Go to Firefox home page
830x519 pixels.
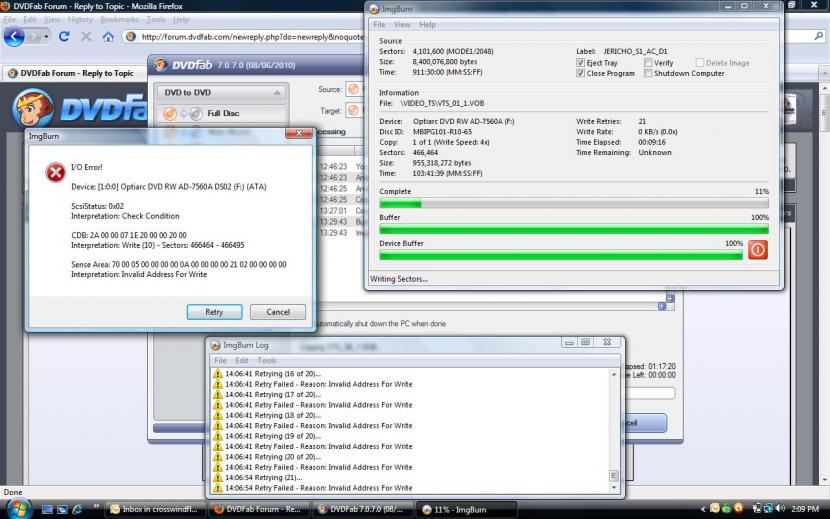[x=108, y=36]
